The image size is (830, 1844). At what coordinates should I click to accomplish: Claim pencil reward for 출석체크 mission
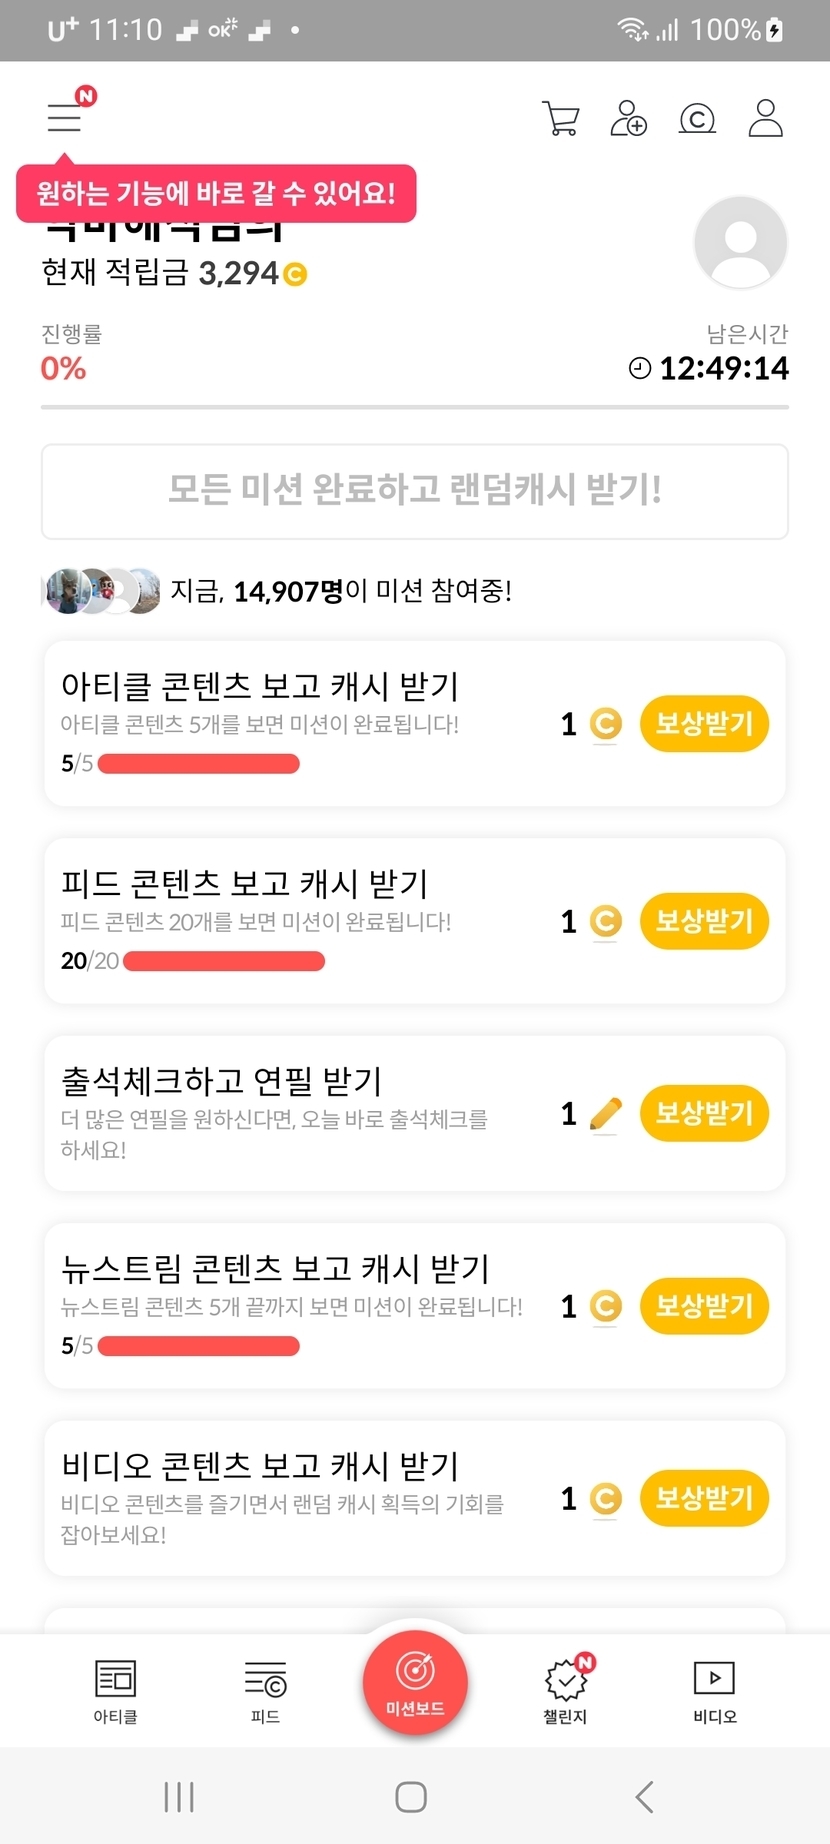pos(703,1113)
